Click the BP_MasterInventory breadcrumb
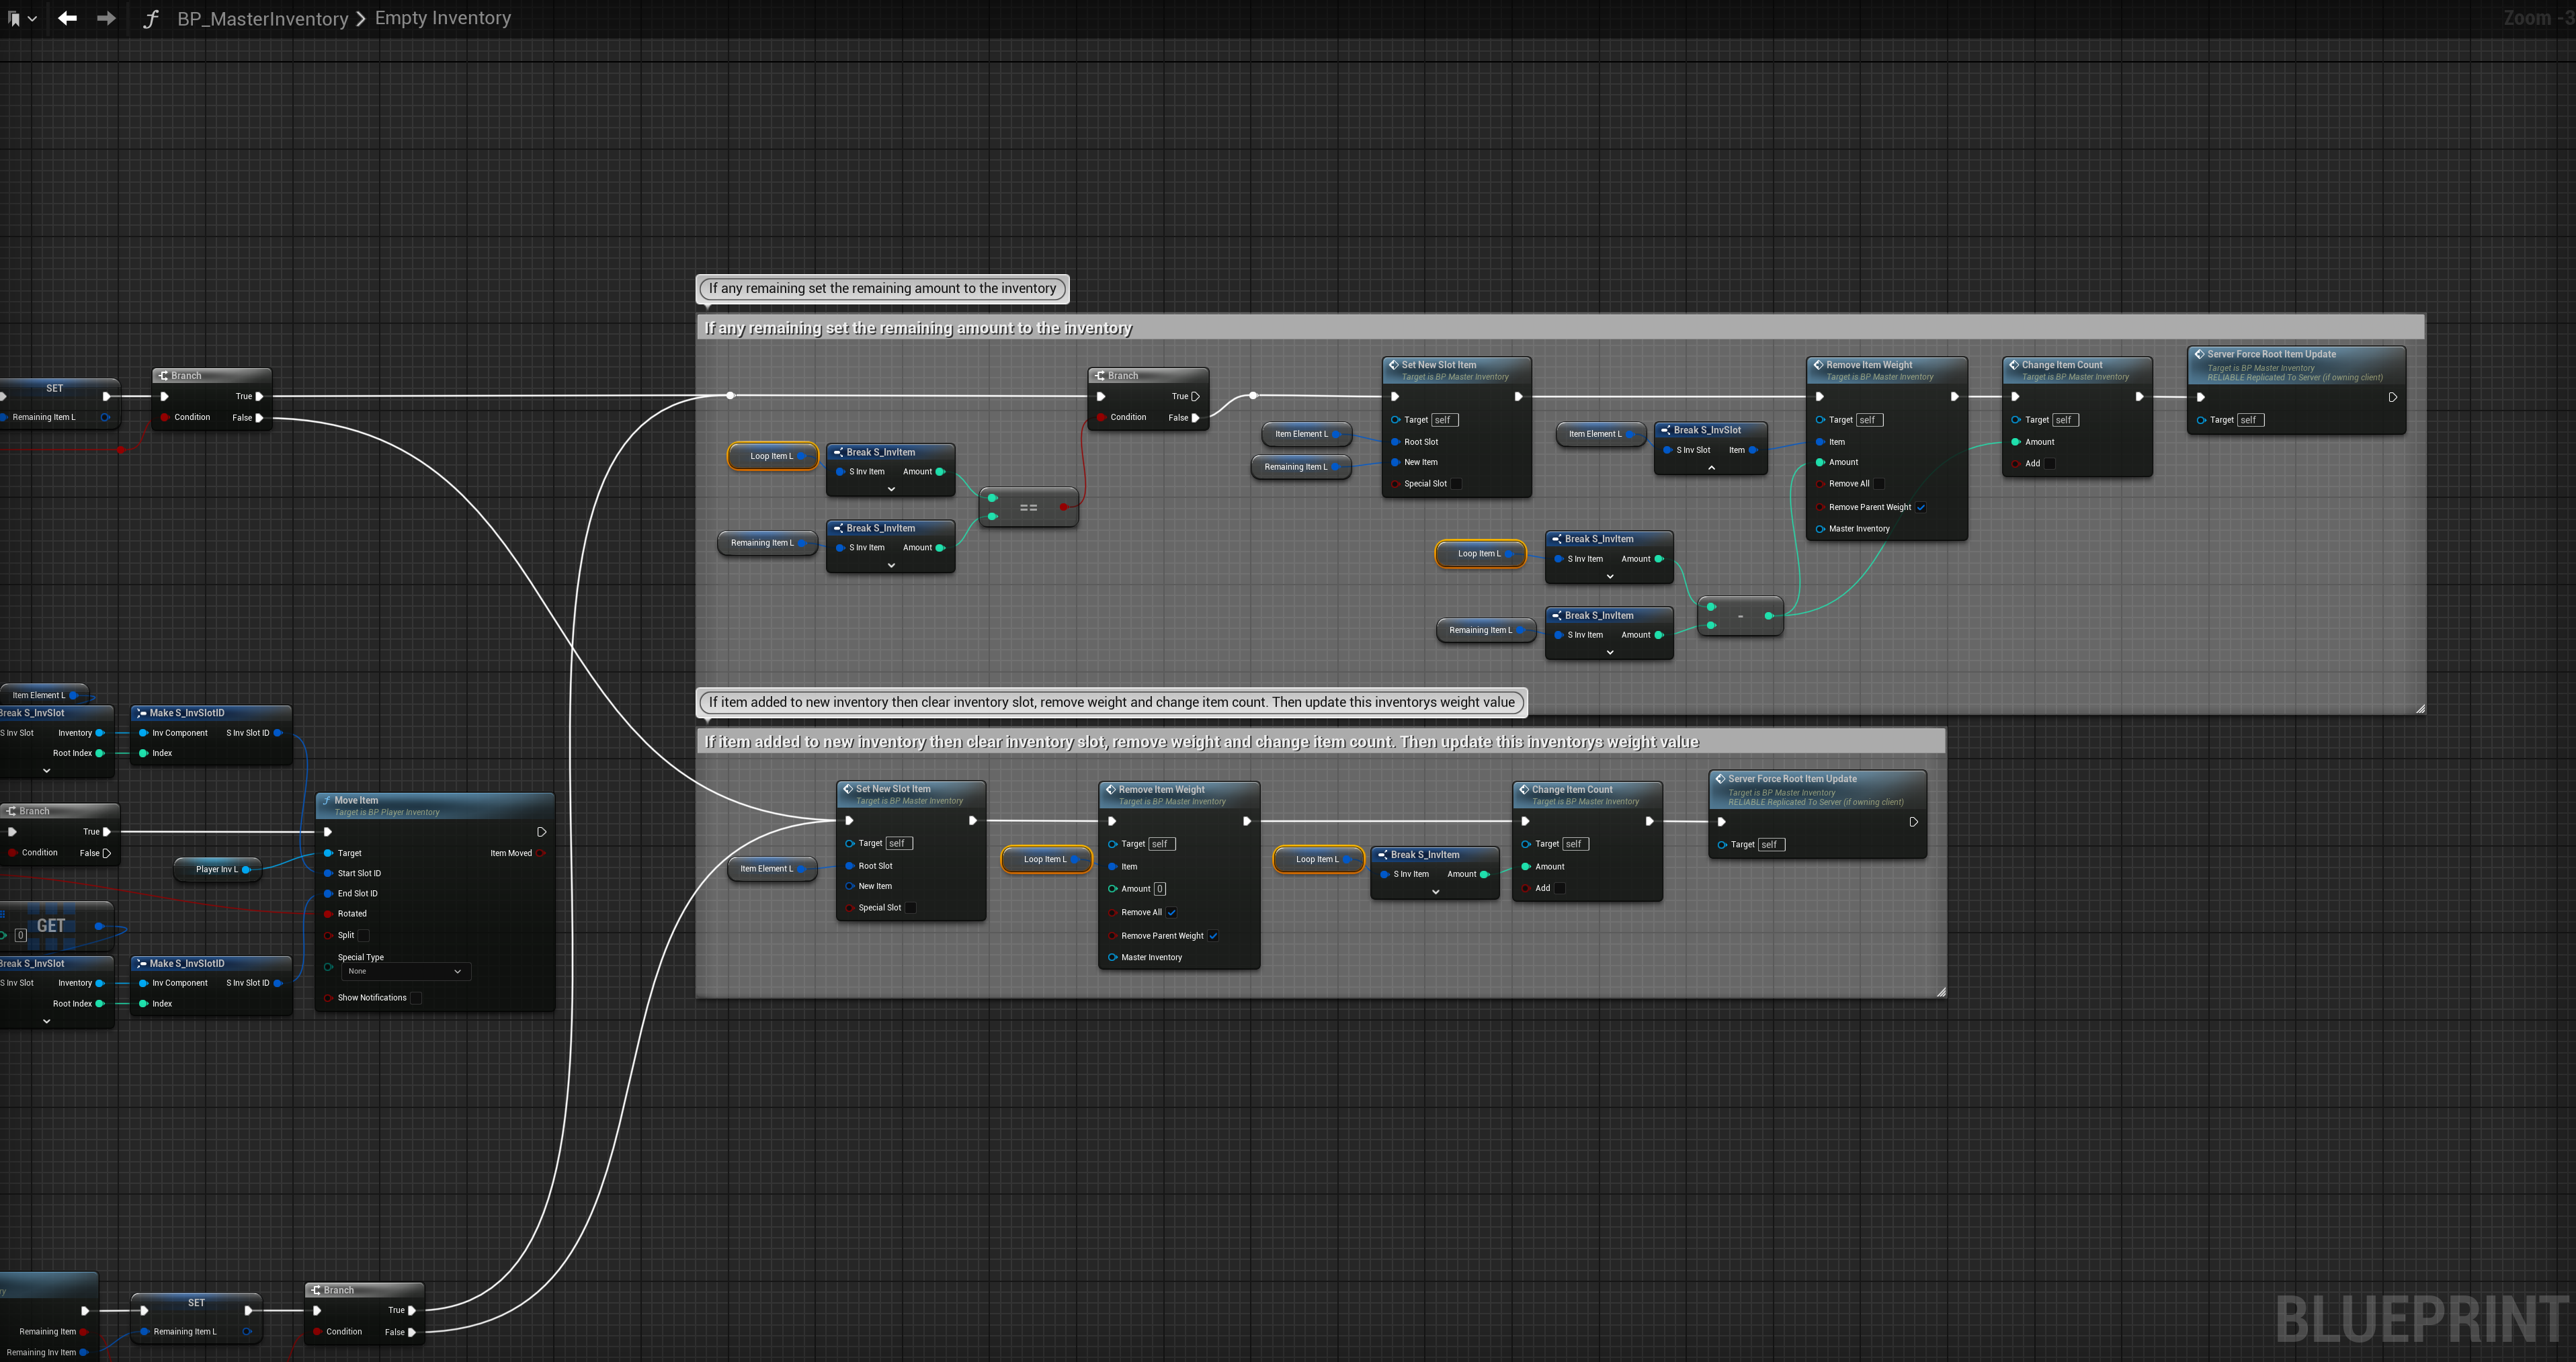The width and height of the screenshot is (2576, 1362). click(x=262, y=18)
